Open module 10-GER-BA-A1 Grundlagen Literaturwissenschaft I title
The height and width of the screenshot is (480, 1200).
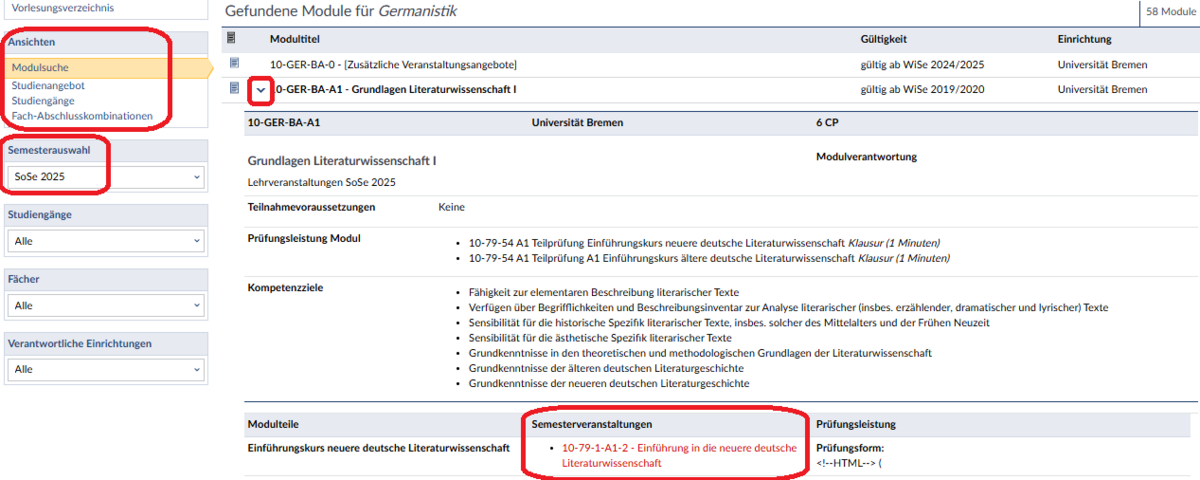click(393, 89)
